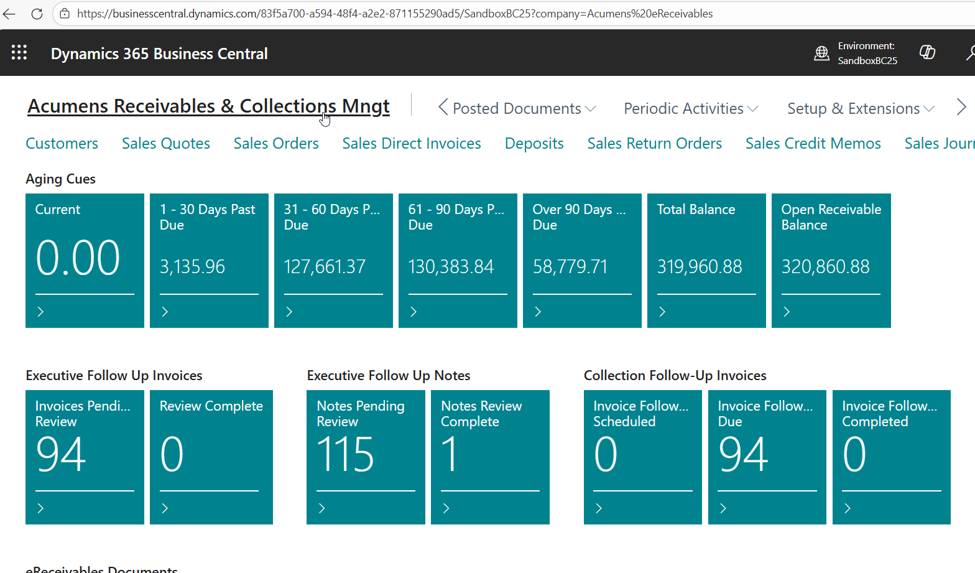Click the Current value 0.00

tap(78, 257)
